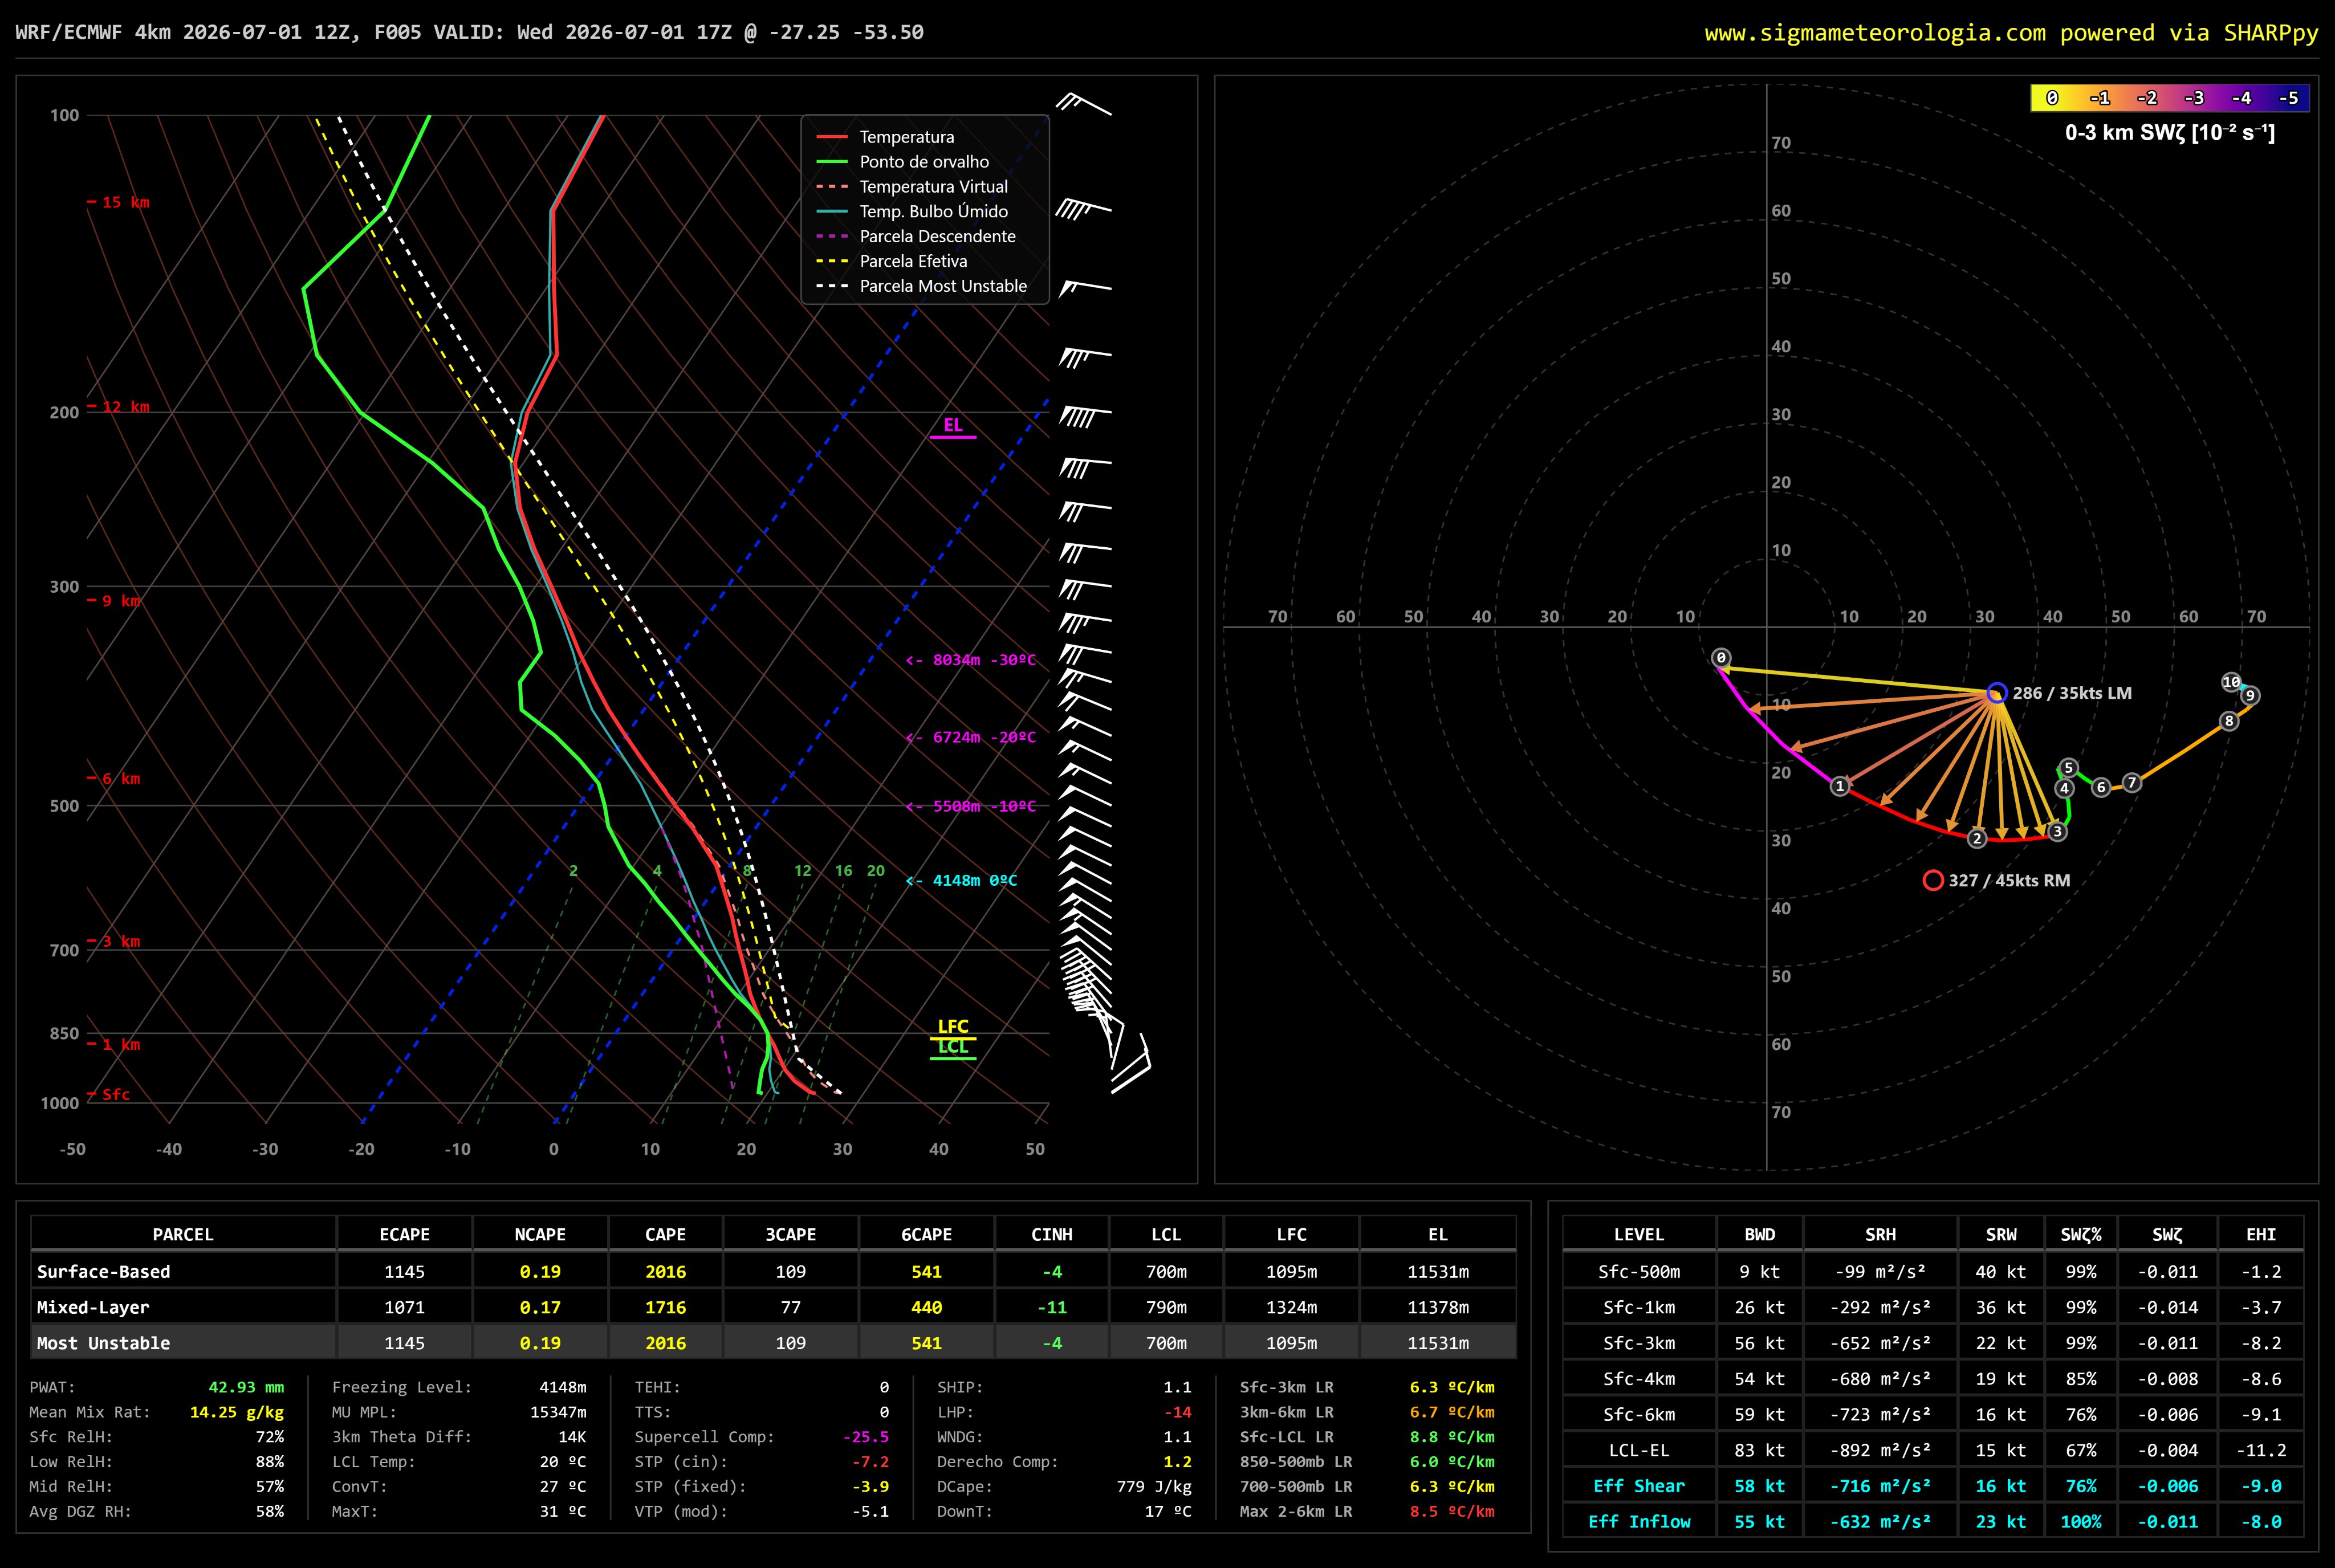Click the blue LM storm motion circle
The height and width of the screenshot is (1568, 2335).
[x=1996, y=693]
